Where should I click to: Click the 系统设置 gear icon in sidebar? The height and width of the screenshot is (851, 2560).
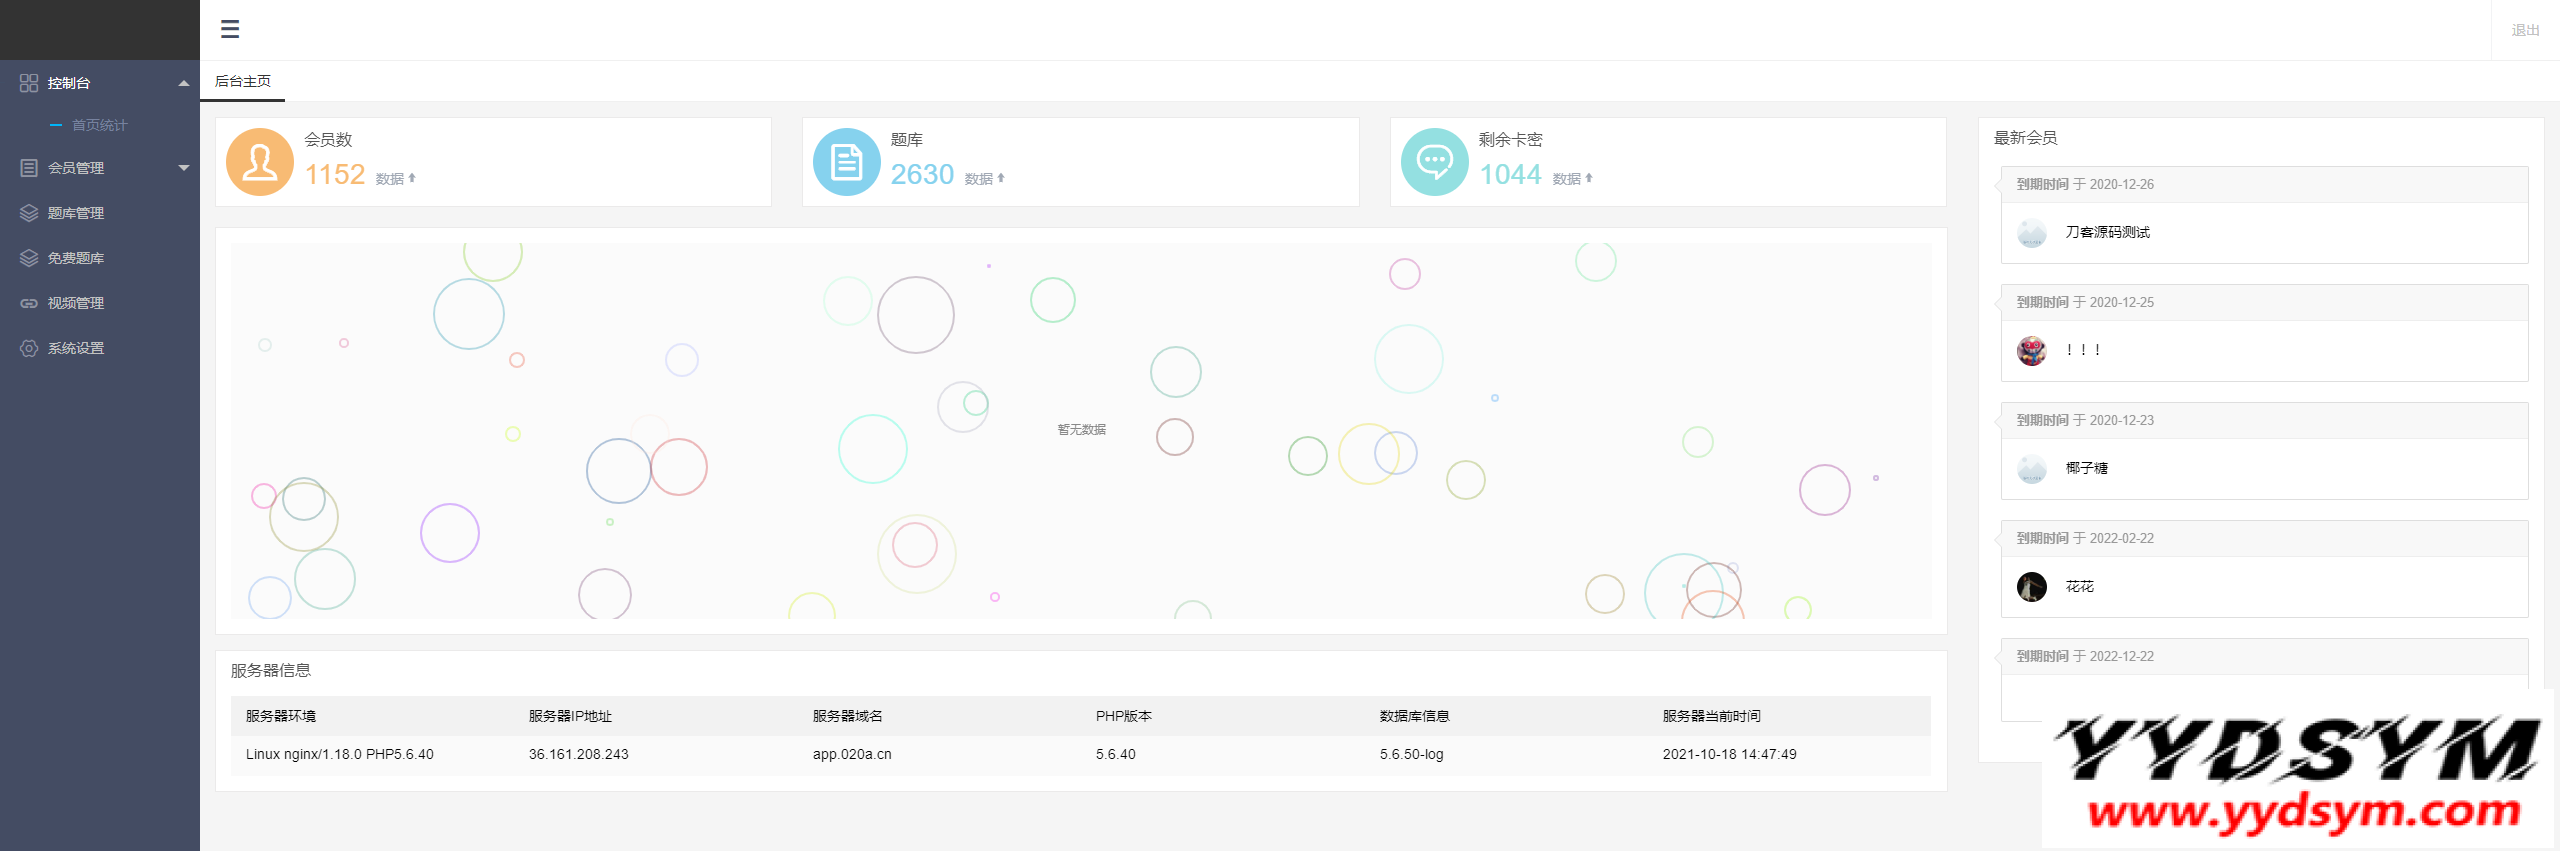click(29, 348)
